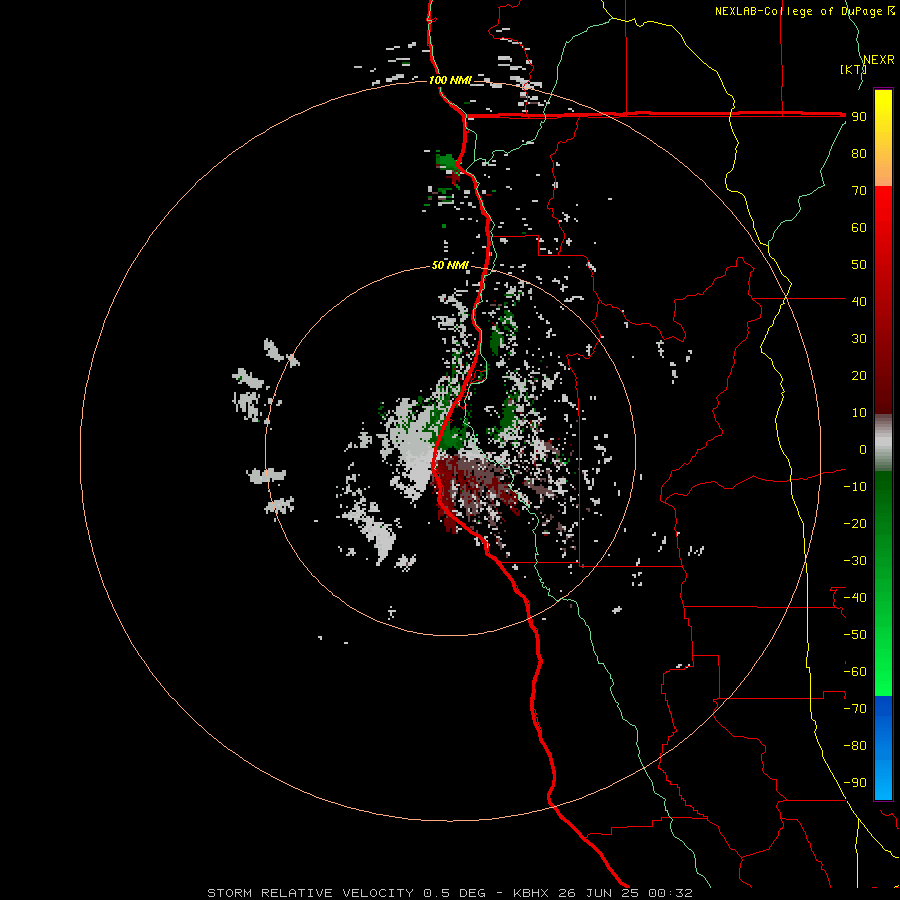The height and width of the screenshot is (900, 900).
Task: Click the -40 velocity scale label
Action: click(x=855, y=598)
